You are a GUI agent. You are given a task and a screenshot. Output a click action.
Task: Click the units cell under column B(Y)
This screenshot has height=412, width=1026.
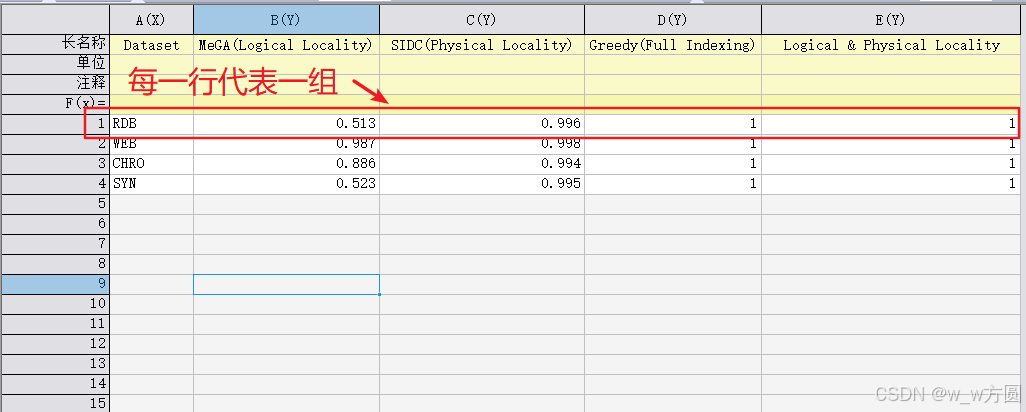pos(286,64)
